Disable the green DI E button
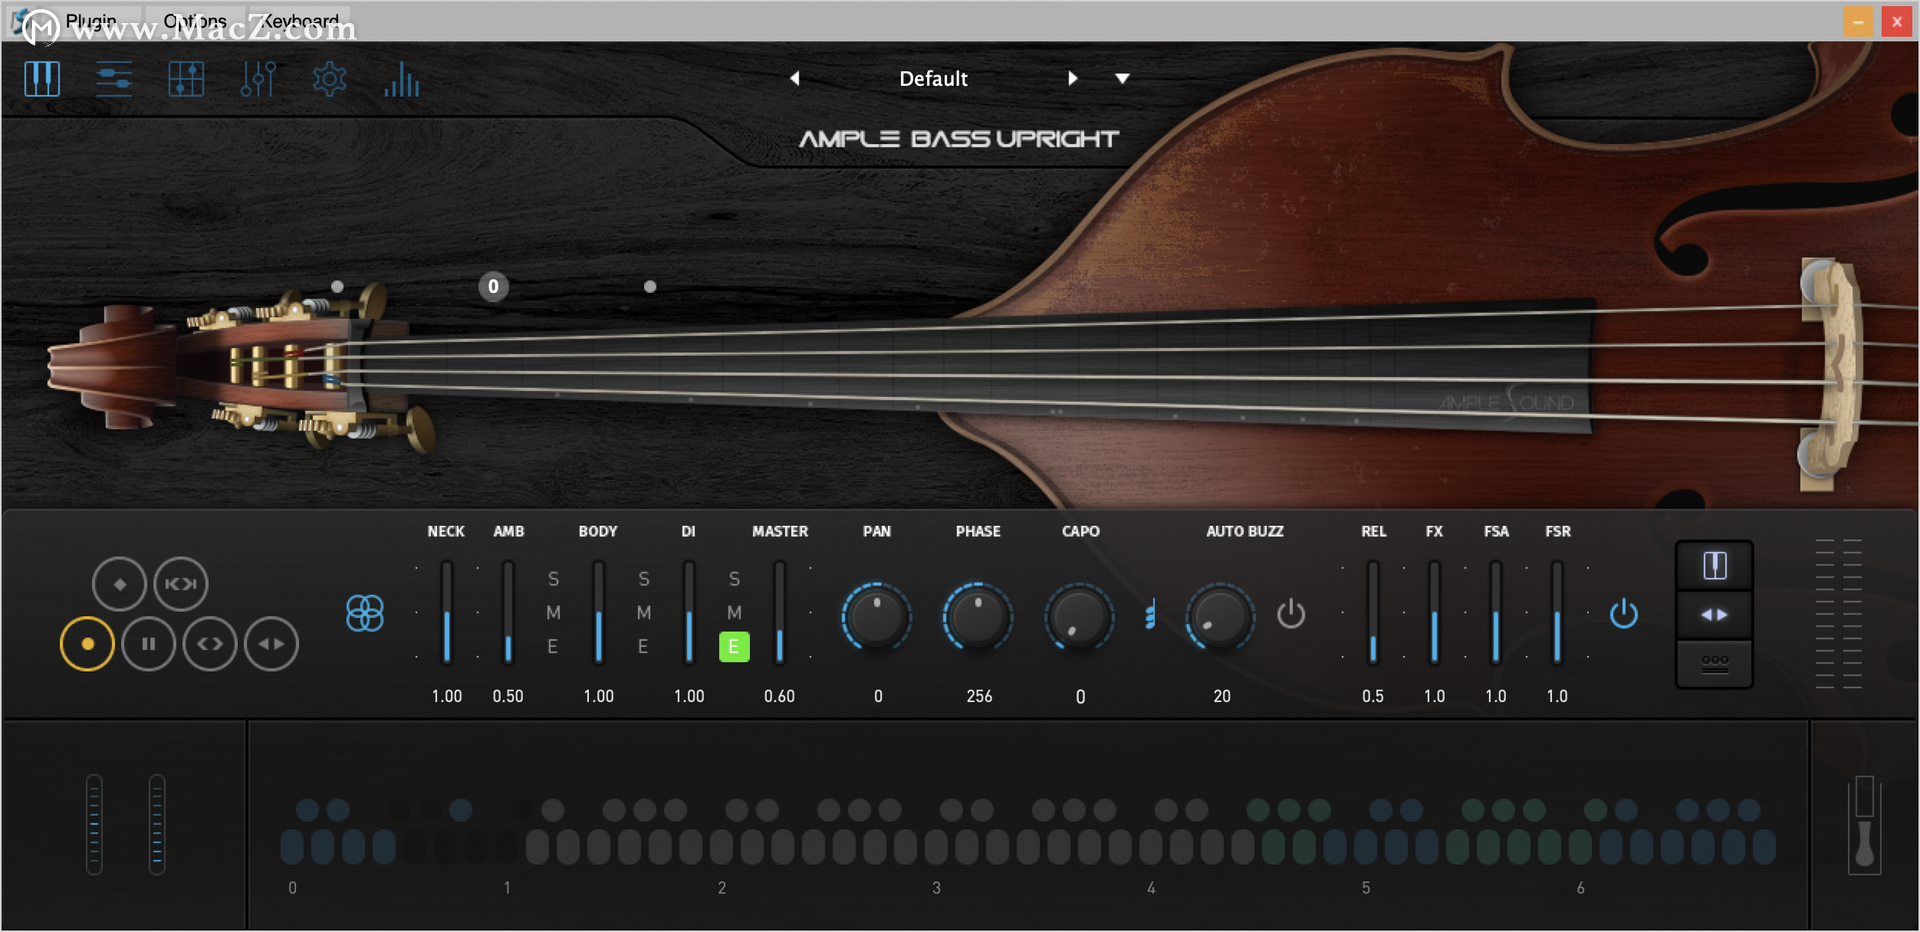The height and width of the screenshot is (932, 1920). [734, 647]
